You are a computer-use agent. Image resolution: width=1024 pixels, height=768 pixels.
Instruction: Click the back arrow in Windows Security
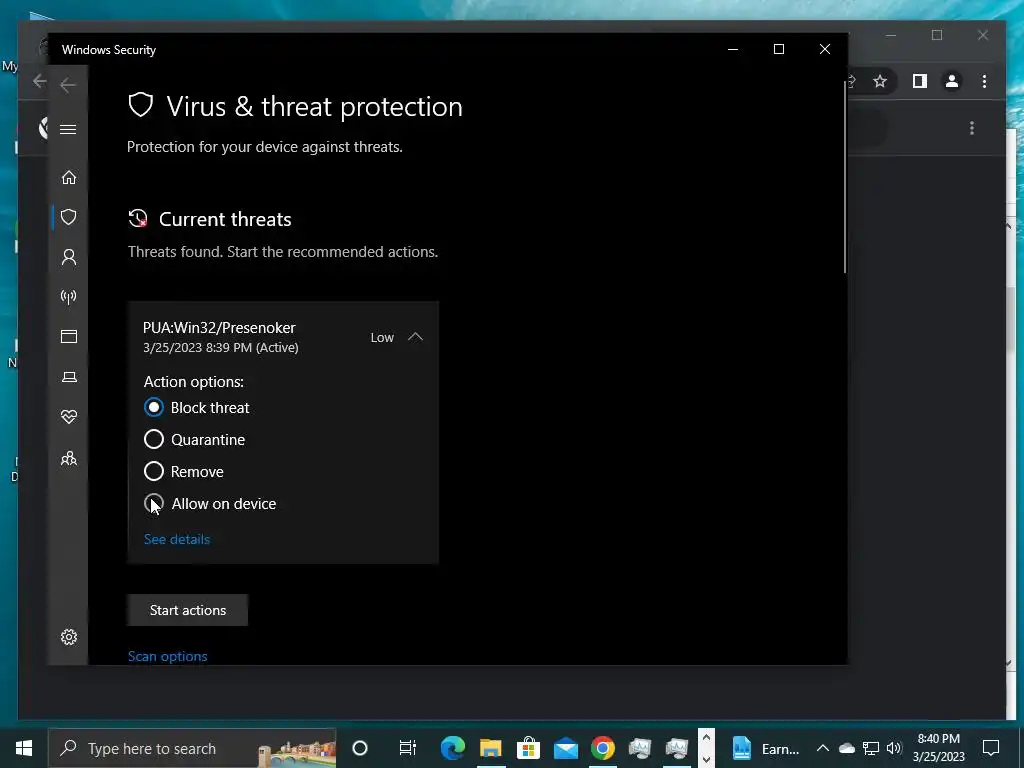pos(68,85)
